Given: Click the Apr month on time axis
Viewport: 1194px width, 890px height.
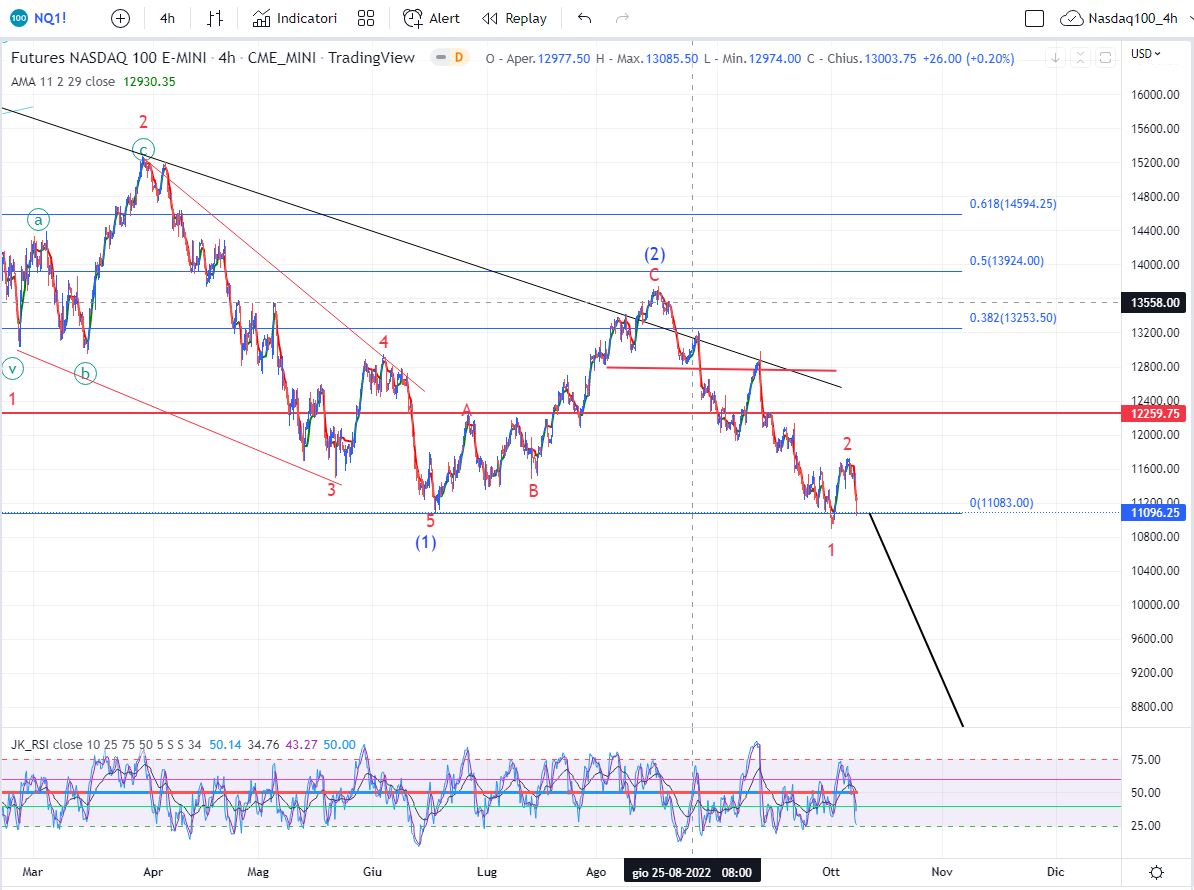Looking at the screenshot, I should pyautogui.click(x=153, y=872).
